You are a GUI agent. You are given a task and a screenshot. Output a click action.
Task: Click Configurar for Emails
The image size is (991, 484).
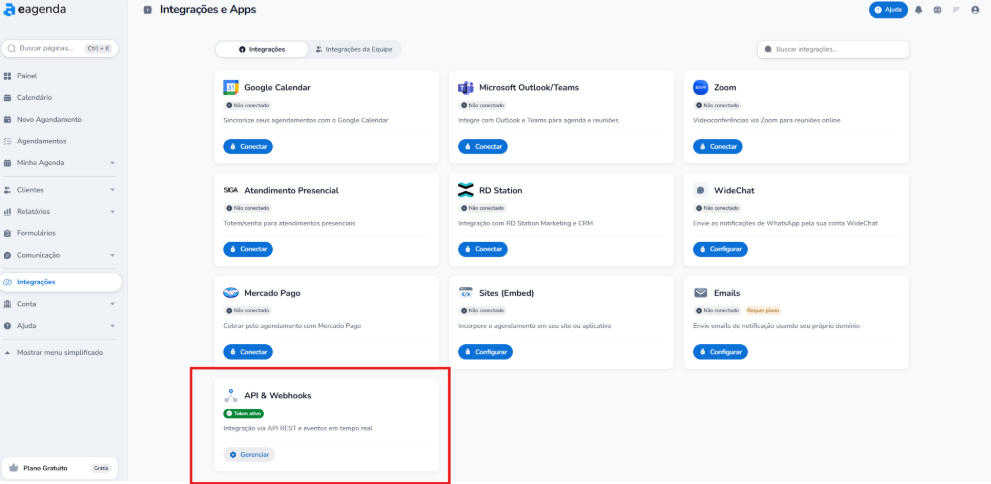[x=720, y=352]
